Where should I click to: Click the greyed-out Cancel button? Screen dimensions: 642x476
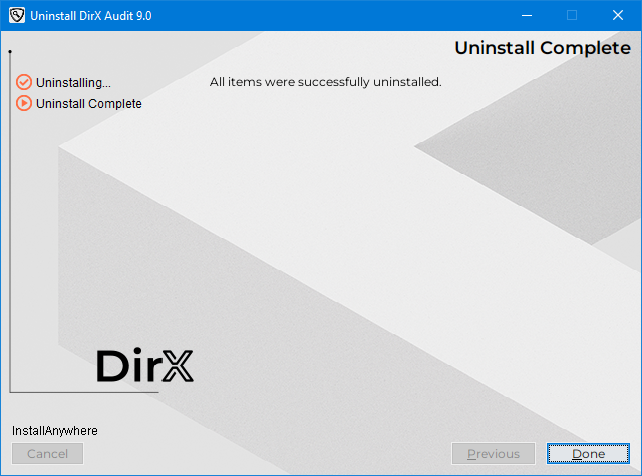point(47,454)
